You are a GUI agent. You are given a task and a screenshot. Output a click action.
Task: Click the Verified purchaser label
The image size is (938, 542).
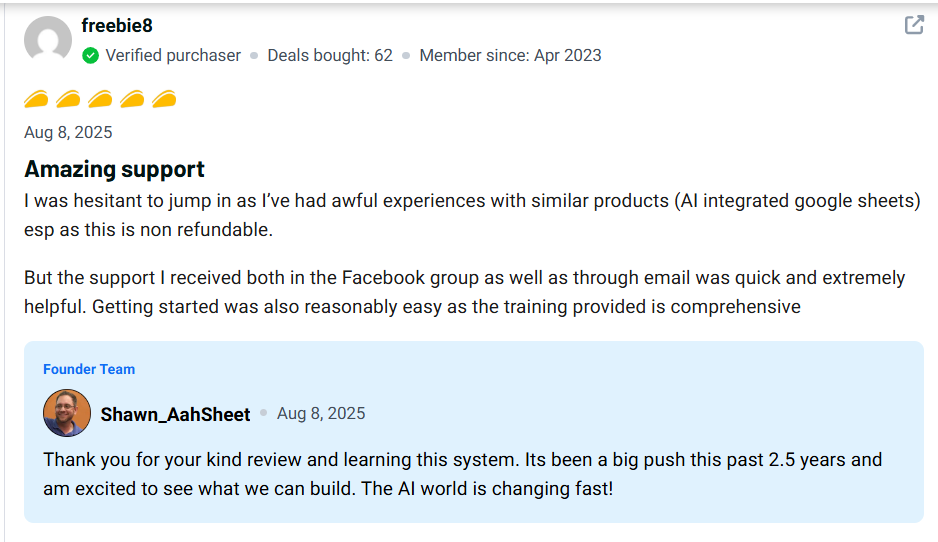(173, 56)
